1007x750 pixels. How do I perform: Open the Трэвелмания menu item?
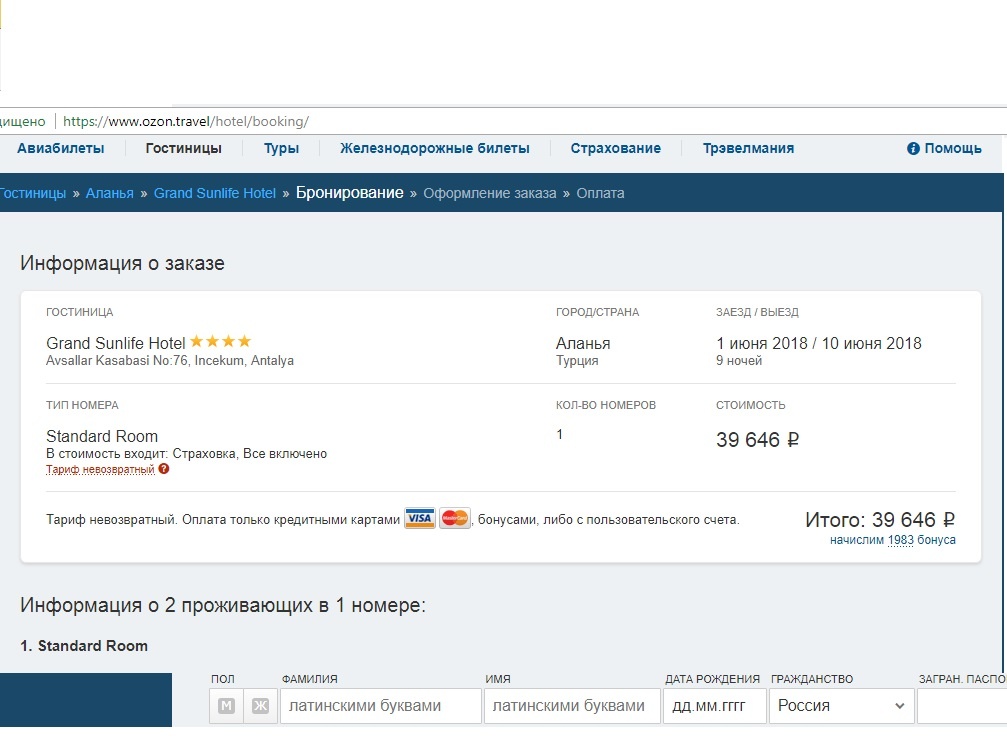click(x=748, y=148)
